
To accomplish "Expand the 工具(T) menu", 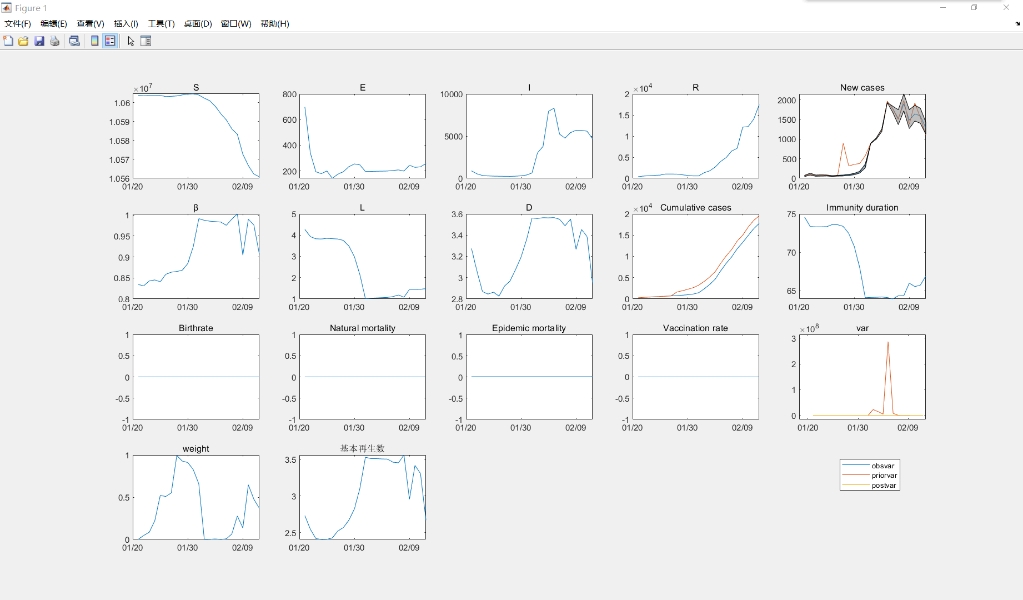I will (161, 23).
